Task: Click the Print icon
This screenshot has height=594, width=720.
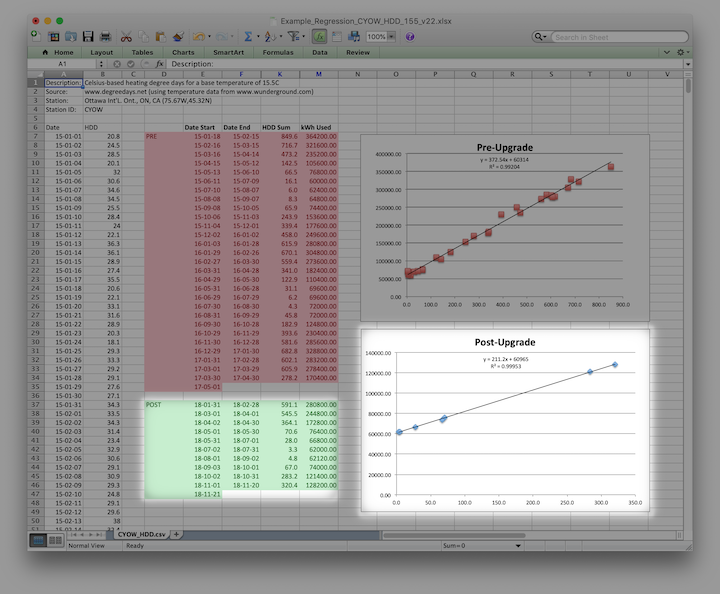Action: tap(106, 37)
